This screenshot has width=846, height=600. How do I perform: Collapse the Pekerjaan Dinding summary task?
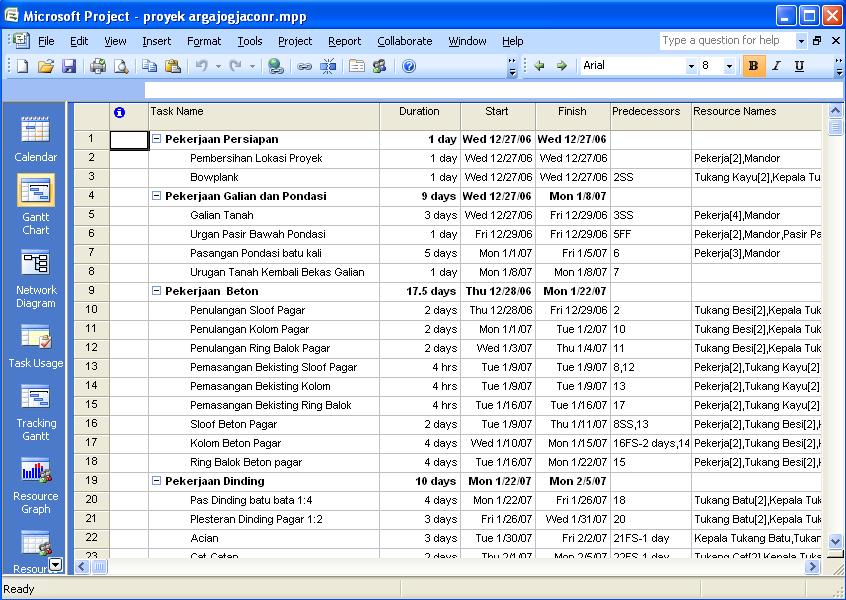tap(156, 481)
